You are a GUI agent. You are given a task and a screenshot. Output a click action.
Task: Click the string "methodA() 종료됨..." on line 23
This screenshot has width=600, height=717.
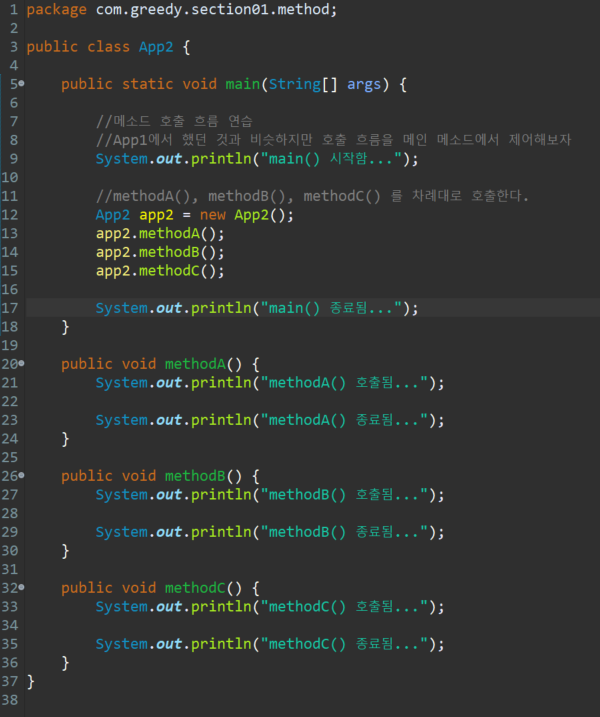(344, 420)
